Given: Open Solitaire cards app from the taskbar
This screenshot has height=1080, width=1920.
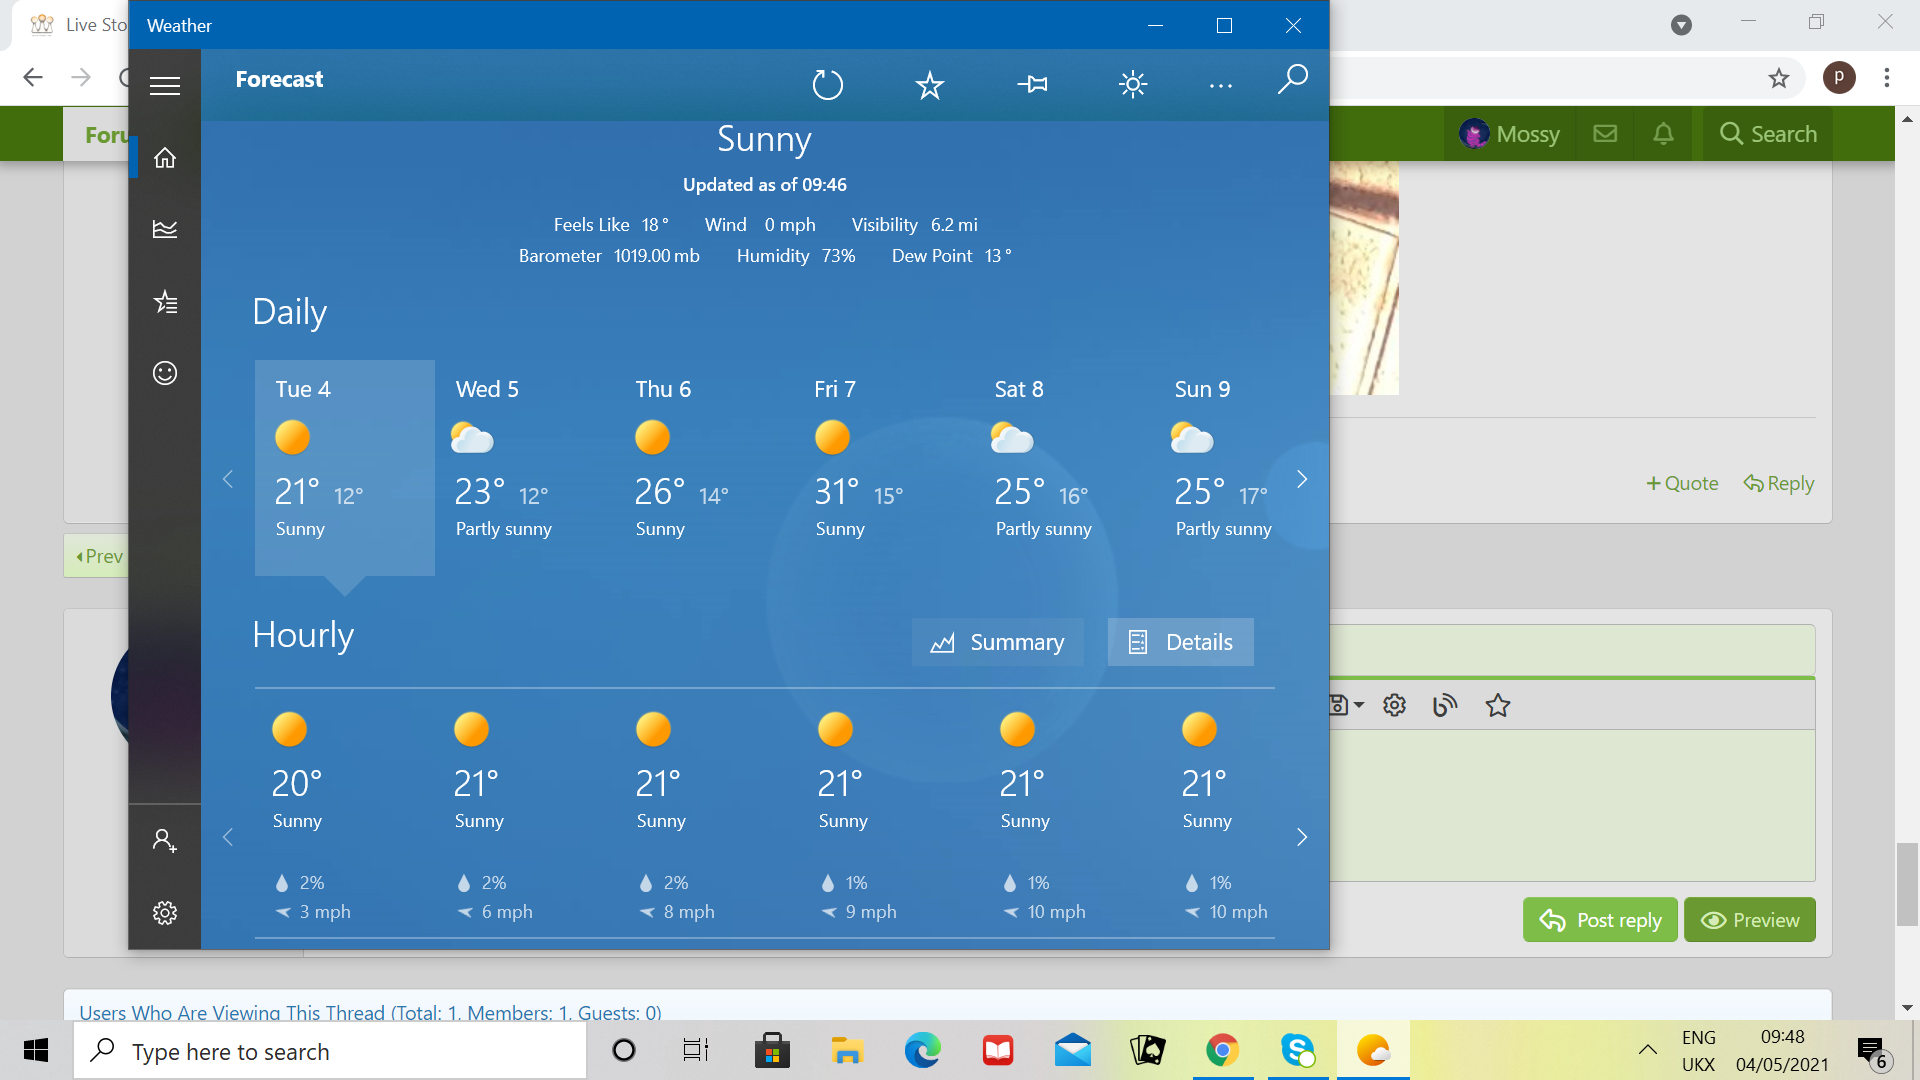Looking at the screenshot, I should (1147, 1051).
